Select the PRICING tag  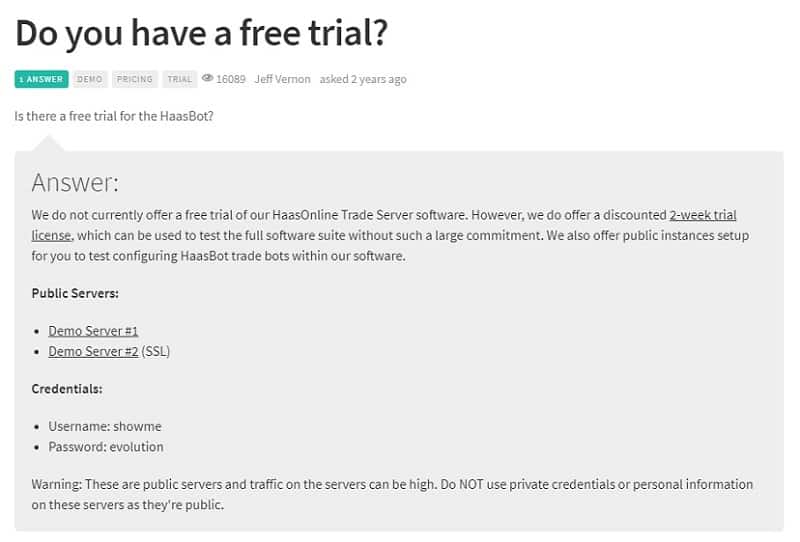(135, 79)
